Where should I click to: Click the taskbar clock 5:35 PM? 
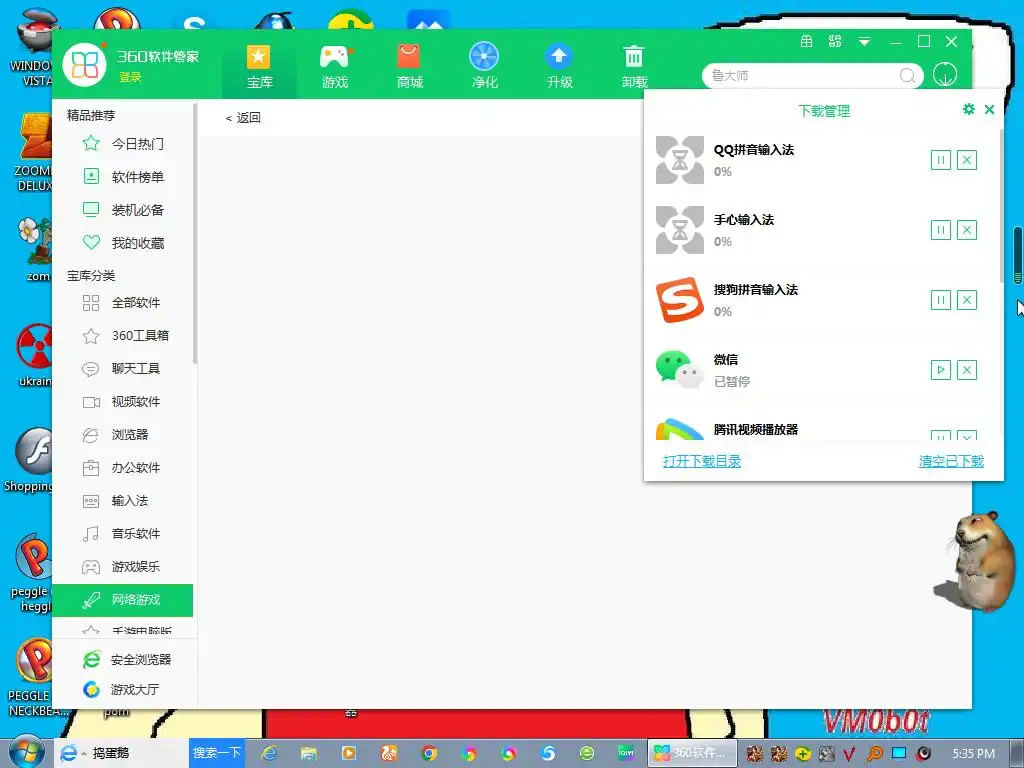pos(973,753)
